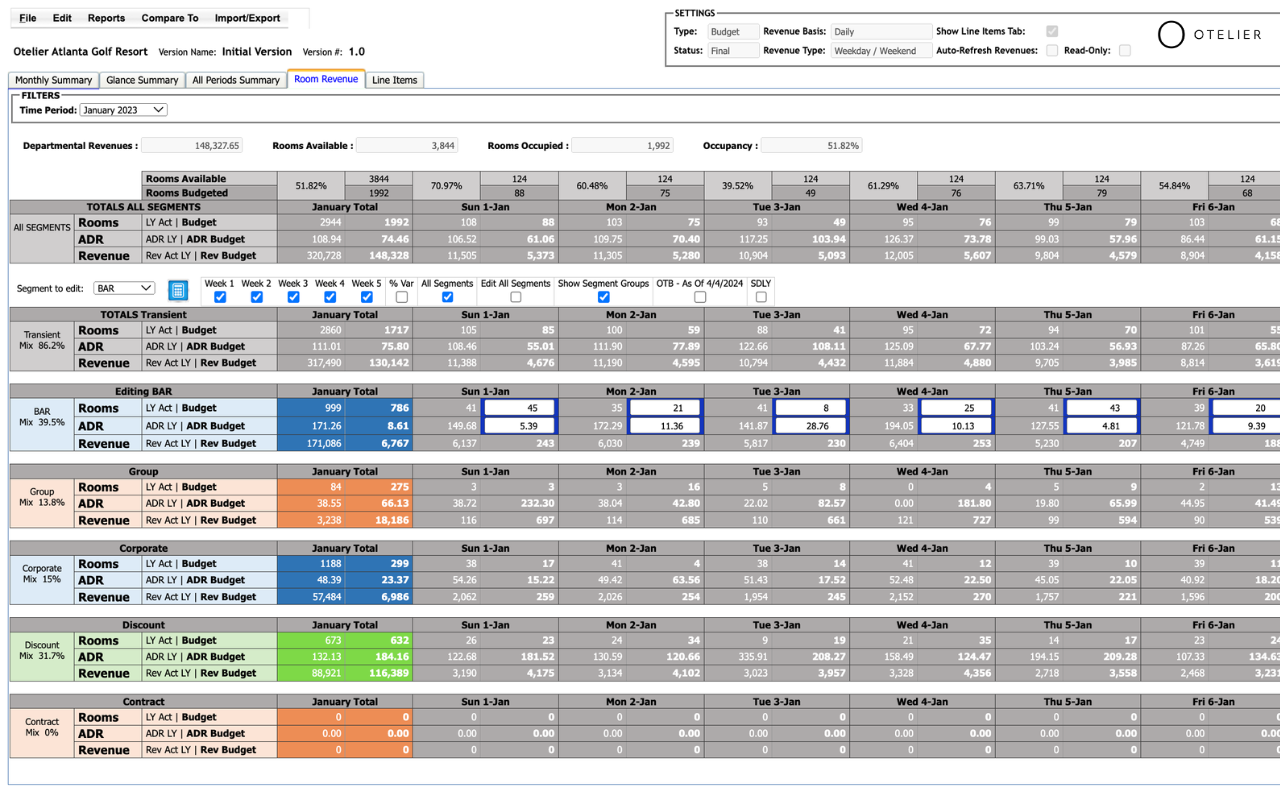The height and width of the screenshot is (800, 1280).
Task: Click the 'Group Mix 13.8%' segment label
Action: (43, 497)
